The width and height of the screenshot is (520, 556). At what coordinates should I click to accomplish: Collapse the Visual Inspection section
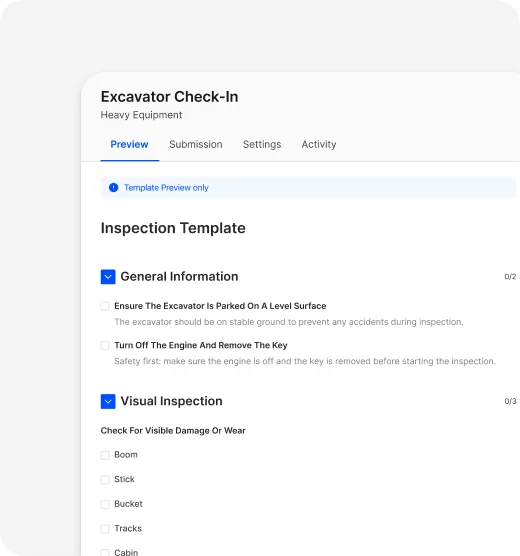tap(108, 401)
